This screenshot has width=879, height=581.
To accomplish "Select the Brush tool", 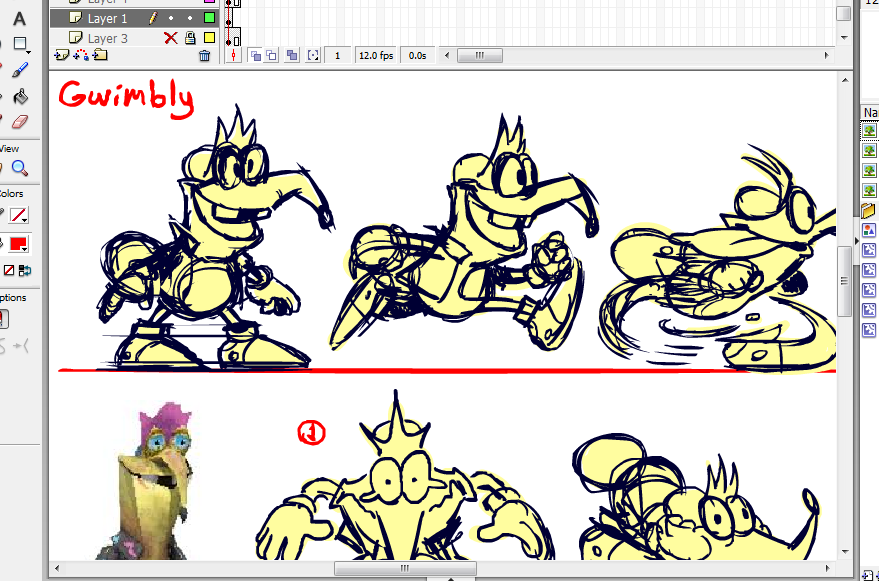I will (x=20, y=70).
